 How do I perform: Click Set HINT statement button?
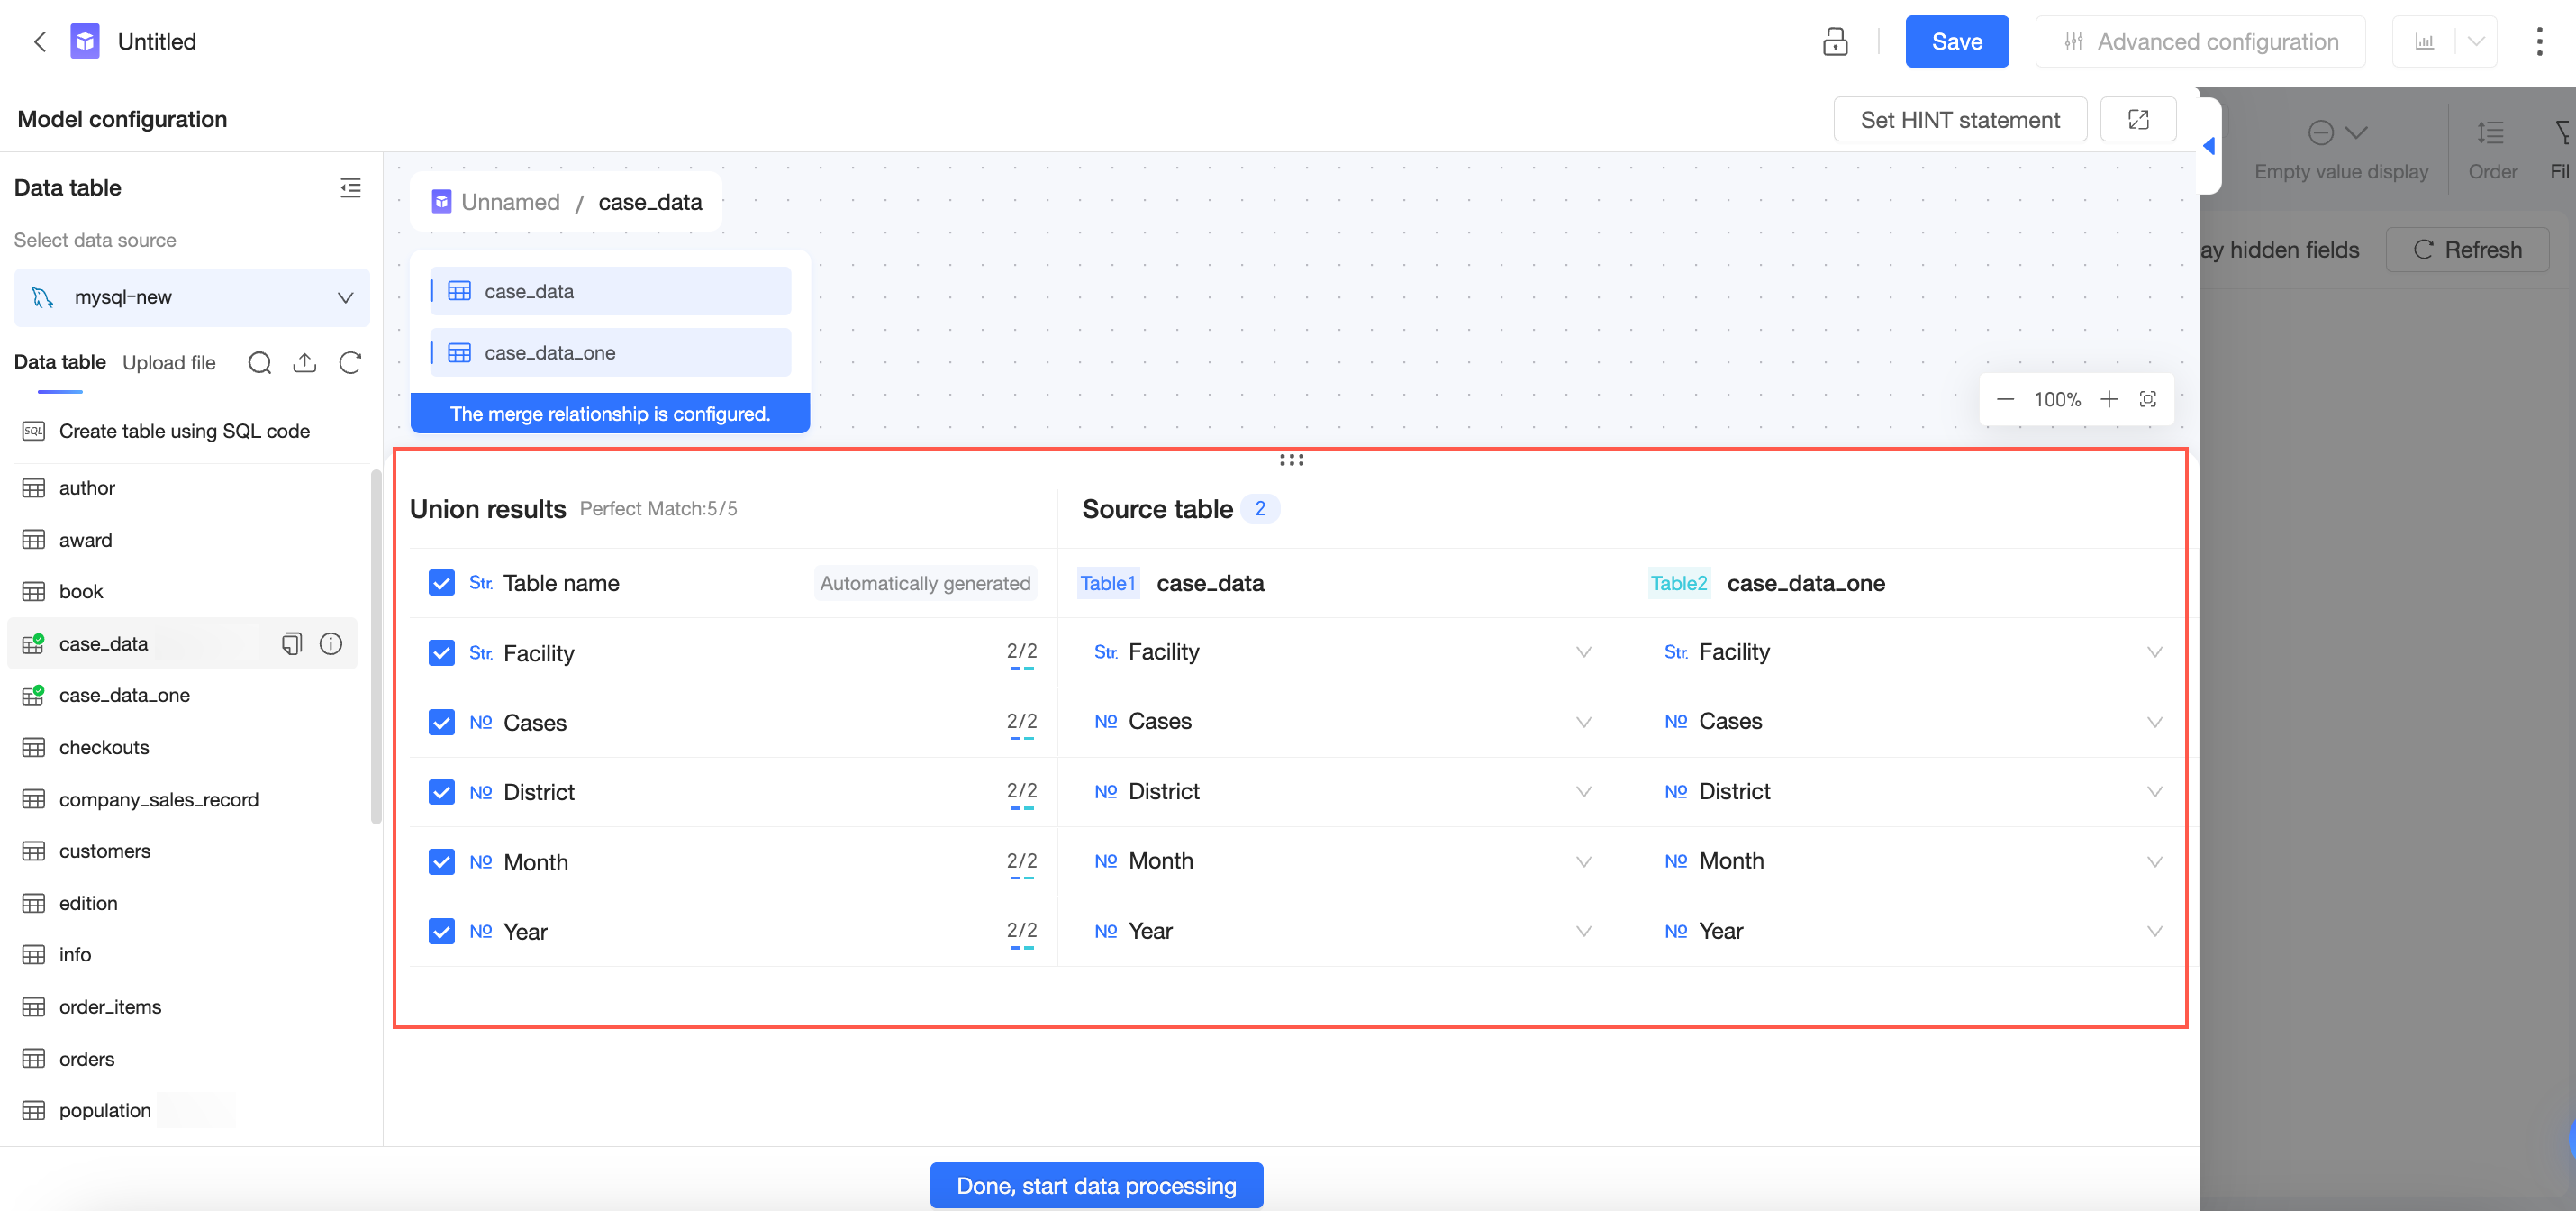[x=1960, y=120]
